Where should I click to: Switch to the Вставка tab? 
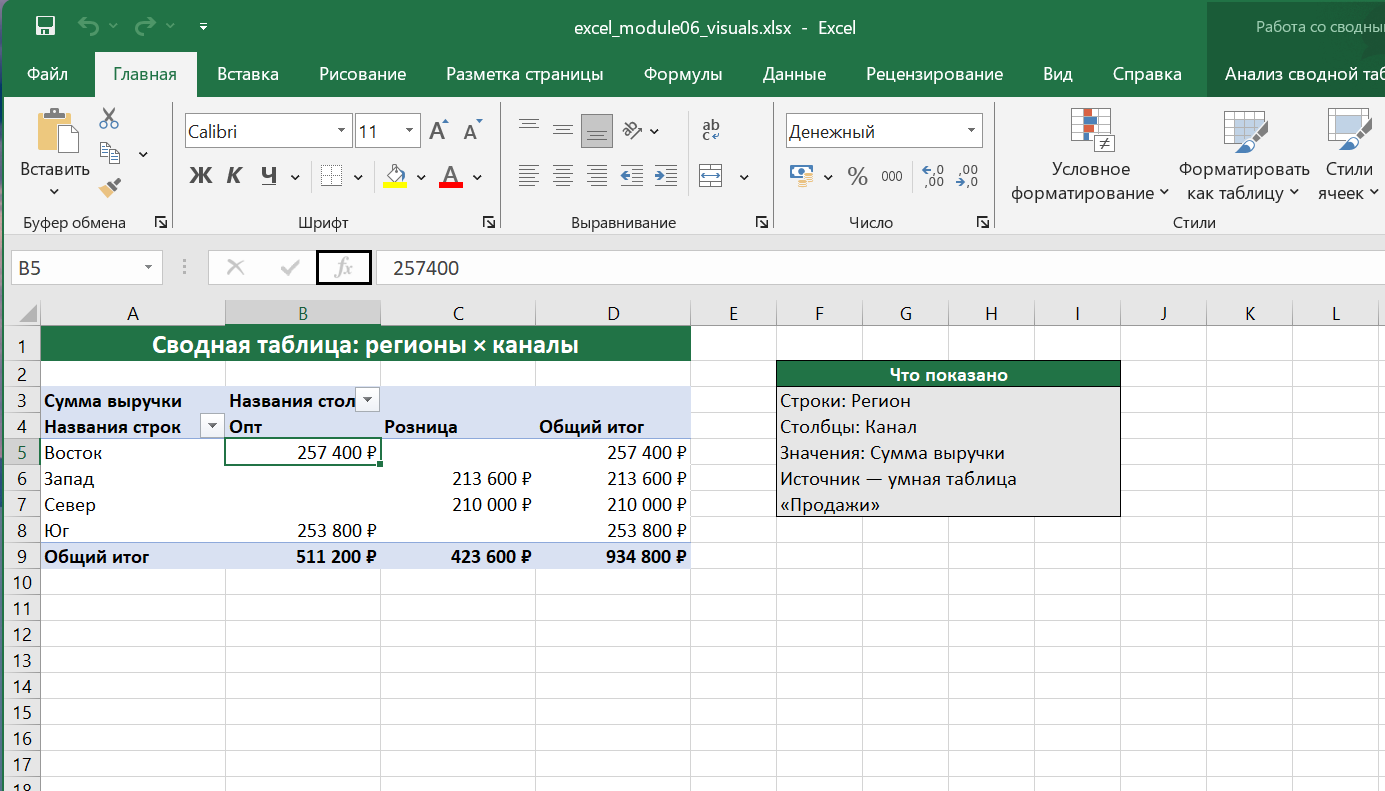click(248, 74)
